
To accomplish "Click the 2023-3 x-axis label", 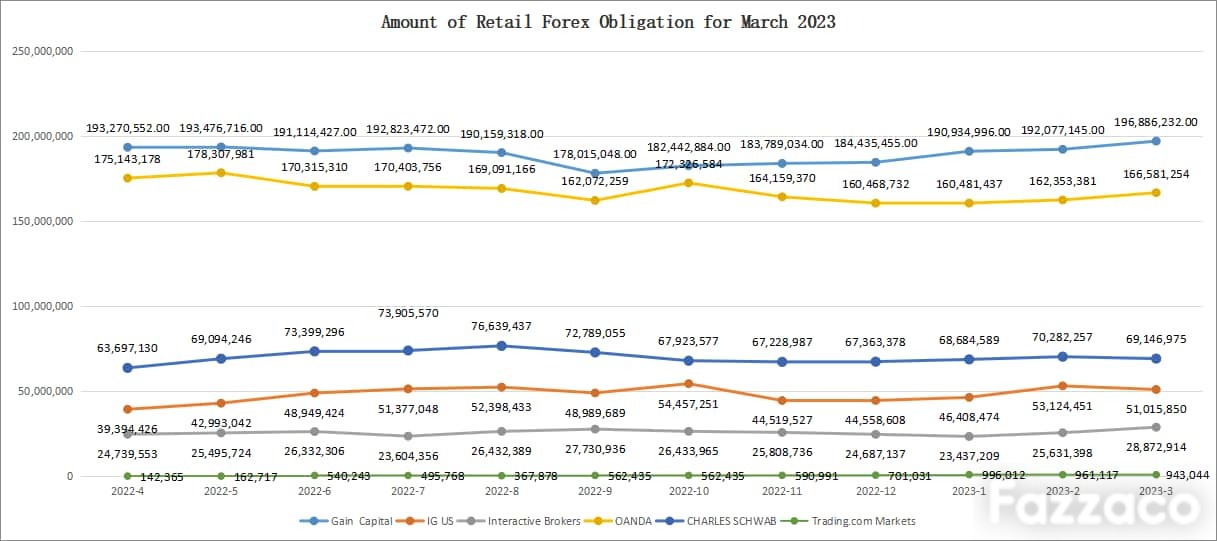I will (x=1156, y=492).
